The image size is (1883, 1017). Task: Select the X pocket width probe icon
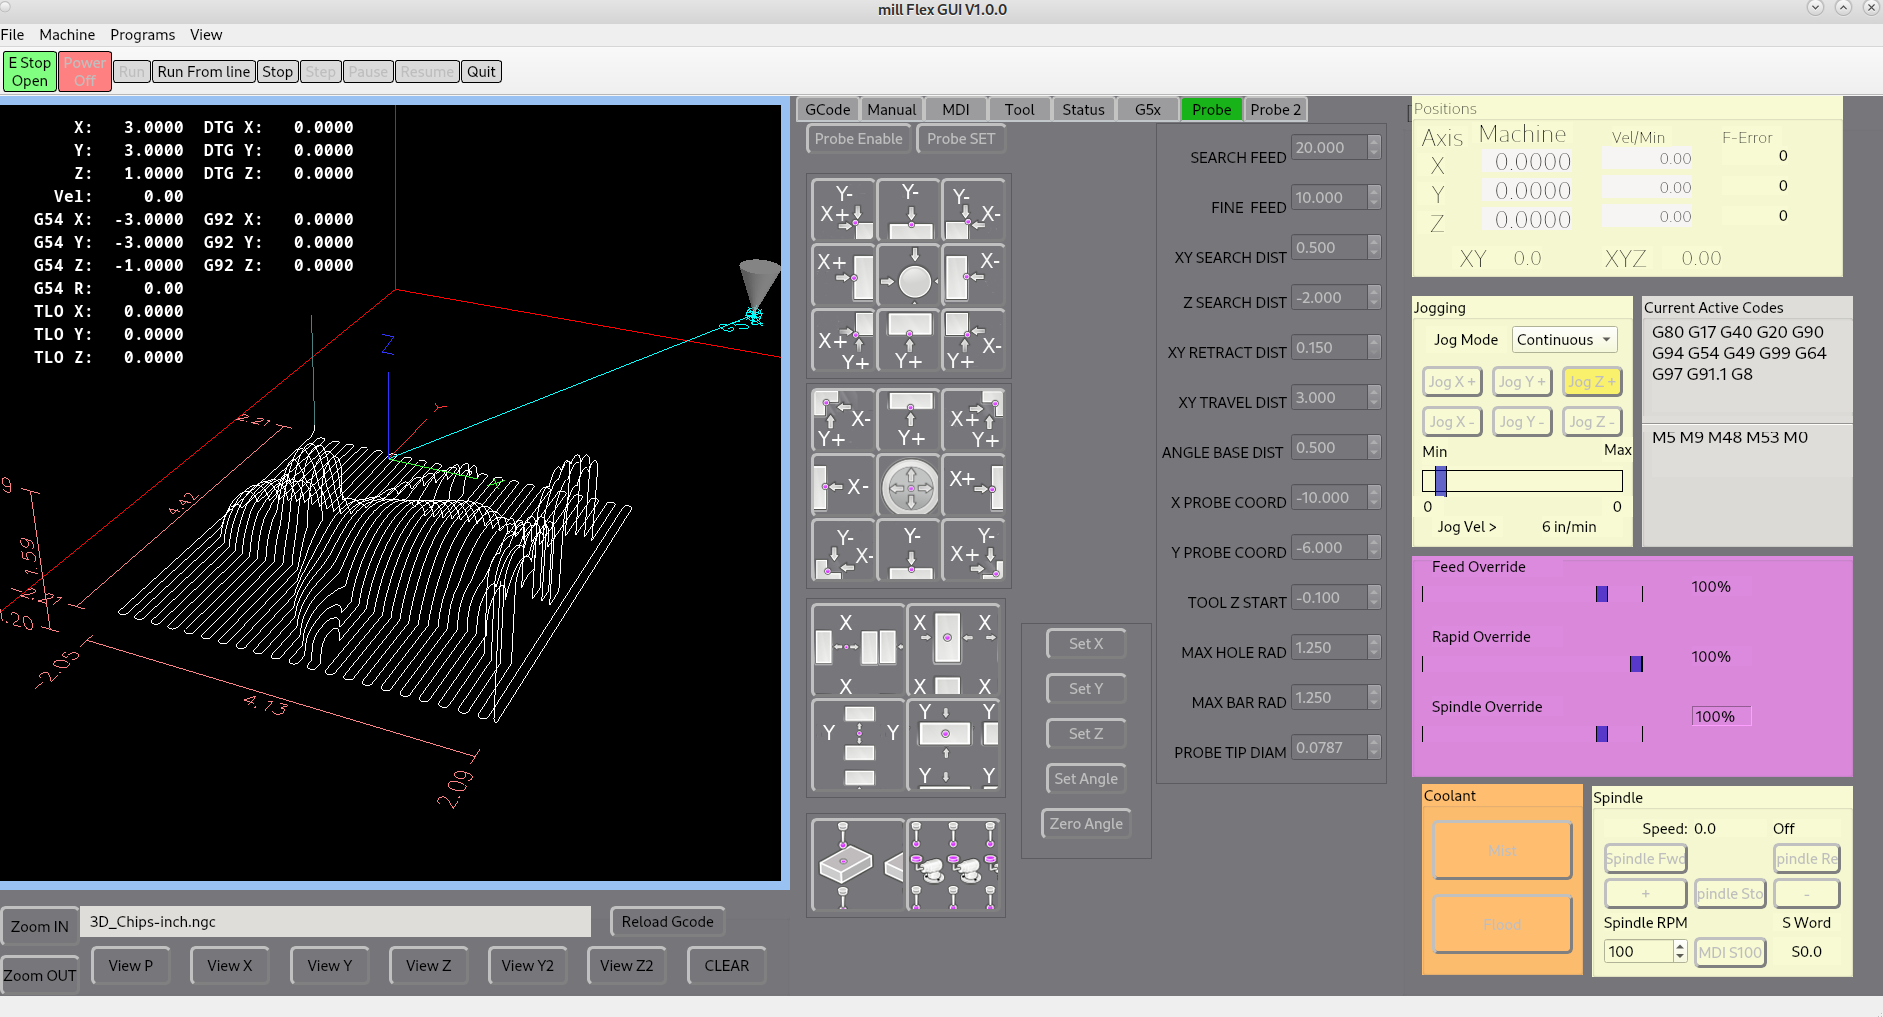click(x=858, y=650)
